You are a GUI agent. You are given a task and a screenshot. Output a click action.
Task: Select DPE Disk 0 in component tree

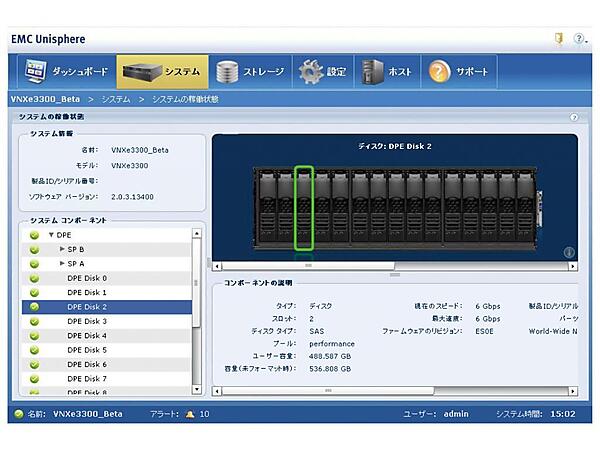point(87,278)
